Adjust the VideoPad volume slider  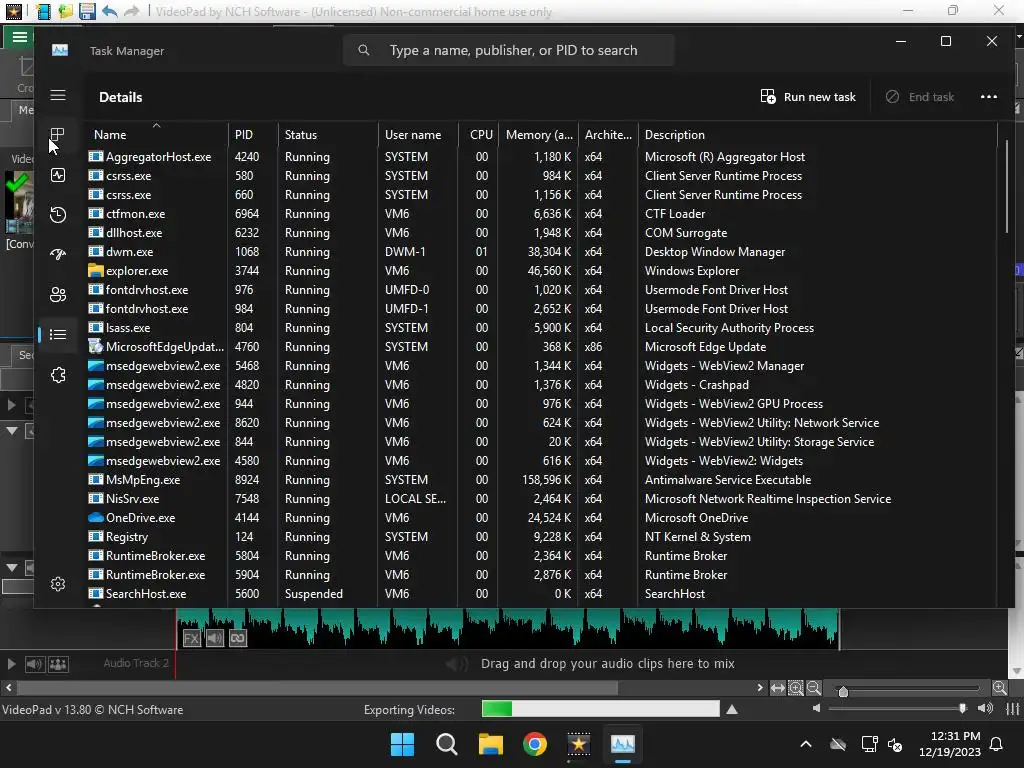[x=962, y=709]
